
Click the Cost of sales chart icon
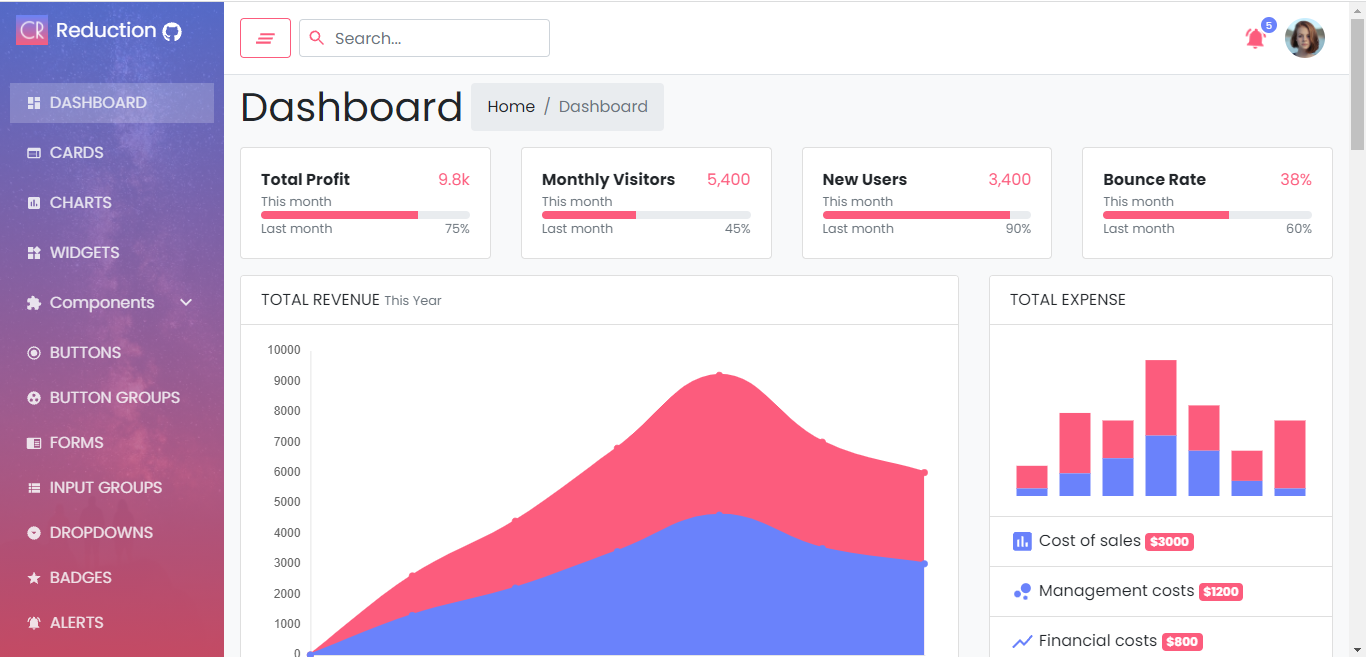(1021, 540)
